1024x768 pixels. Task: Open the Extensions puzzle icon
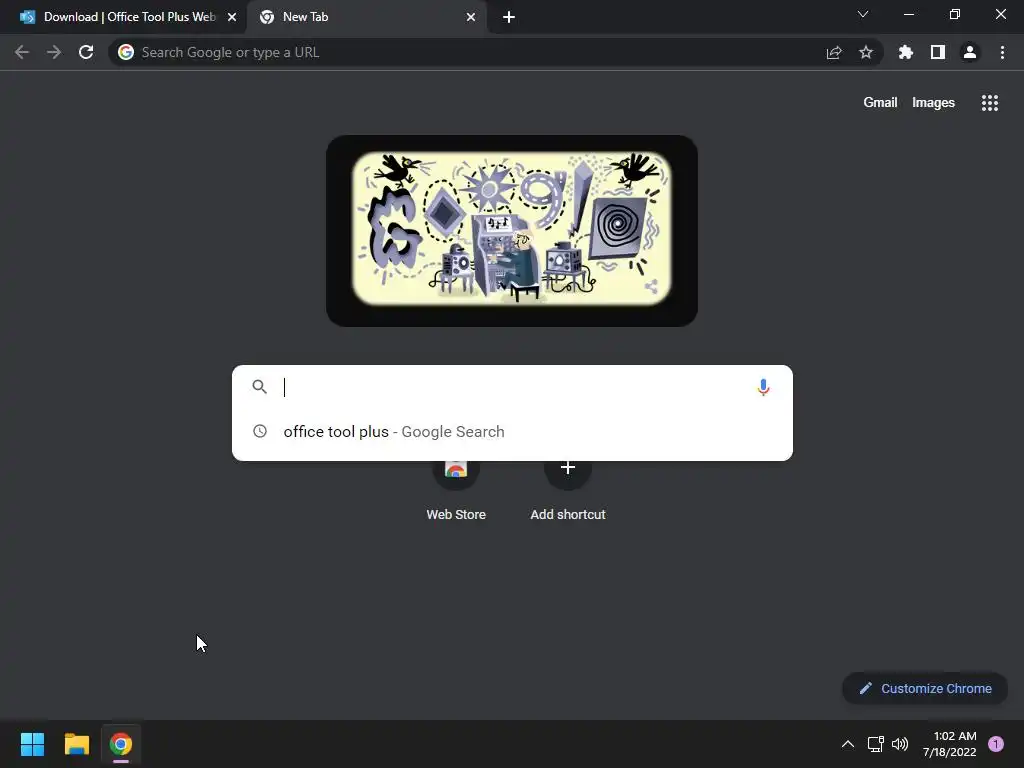click(x=906, y=52)
